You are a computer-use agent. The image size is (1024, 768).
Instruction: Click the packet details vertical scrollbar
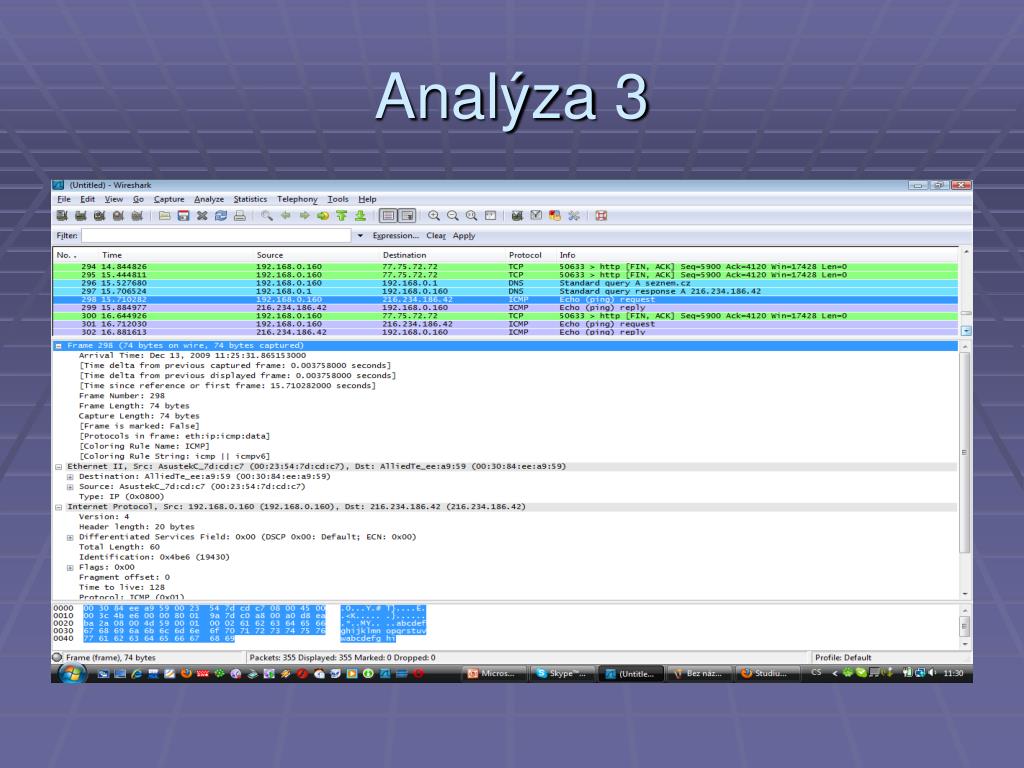(965, 453)
